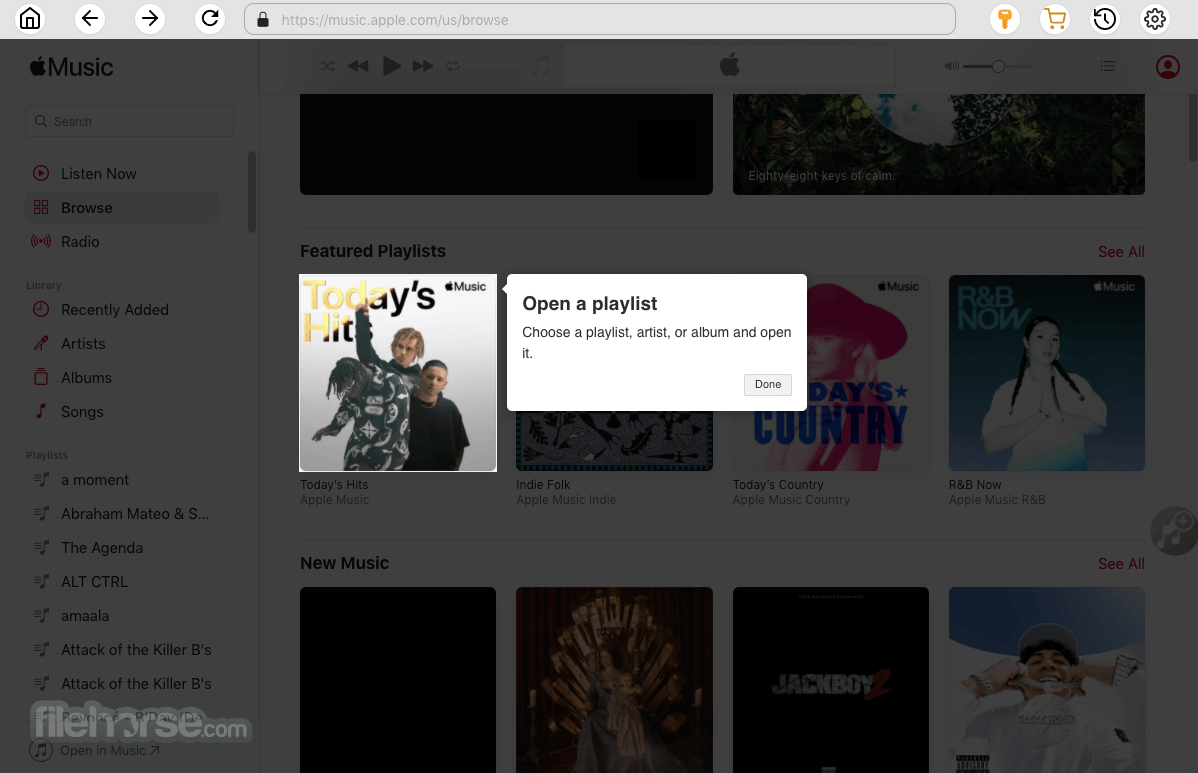Click See All for New Music
1198x773 pixels.
1121,564
